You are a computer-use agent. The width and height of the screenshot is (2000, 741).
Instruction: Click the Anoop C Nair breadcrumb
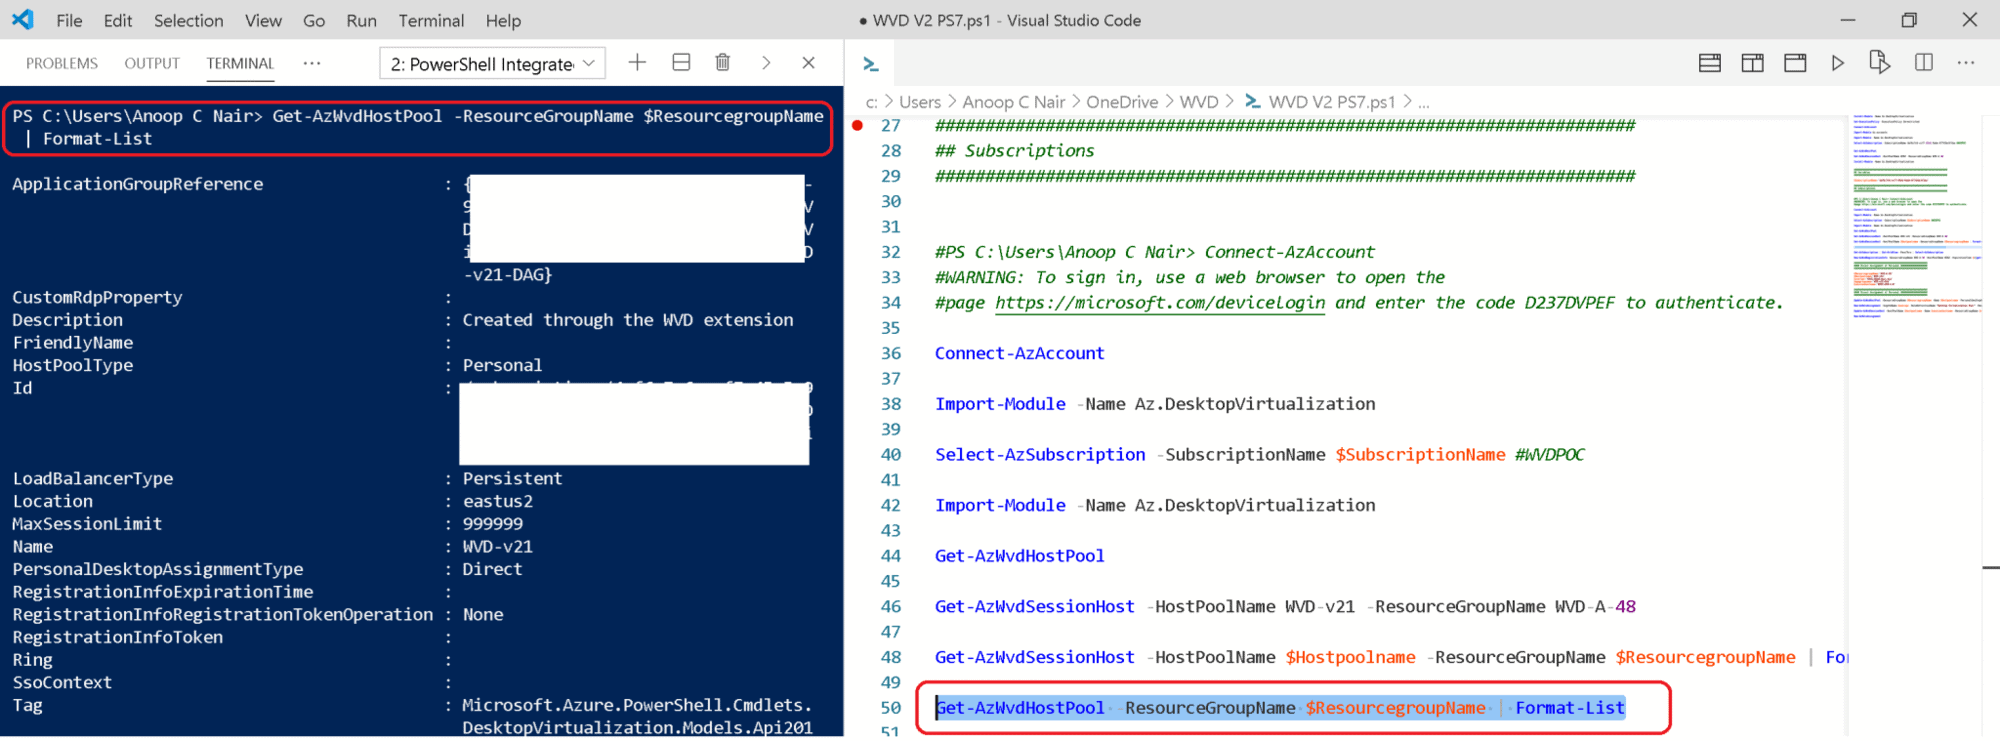(x=1013, y=102)
